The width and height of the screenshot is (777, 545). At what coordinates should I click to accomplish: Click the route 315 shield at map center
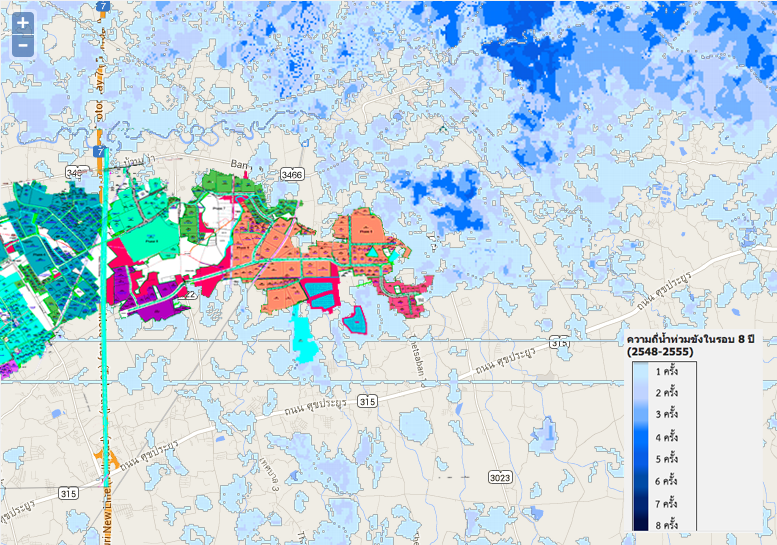367,401
